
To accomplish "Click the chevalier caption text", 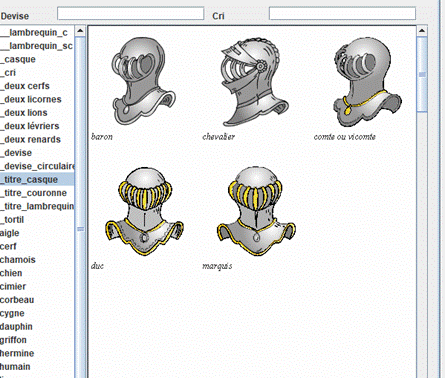I will click(219, 137).
